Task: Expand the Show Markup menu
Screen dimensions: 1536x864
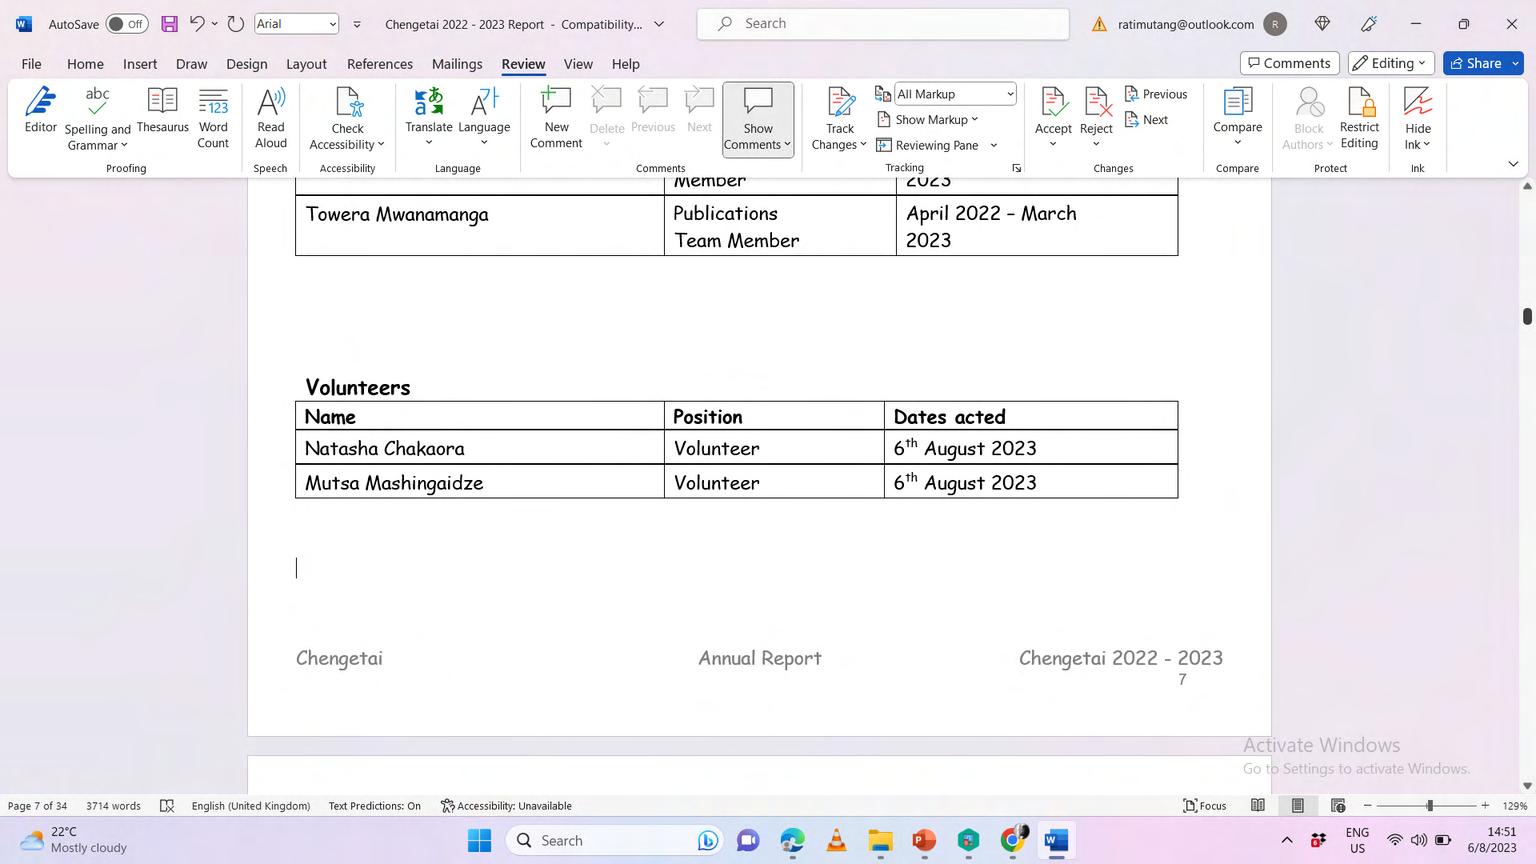Action: 928,120
